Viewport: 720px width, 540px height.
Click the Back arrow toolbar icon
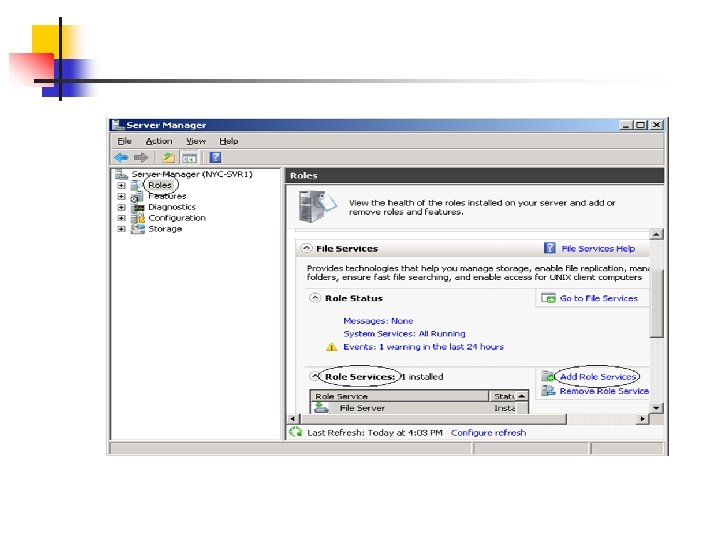point(121,158)
